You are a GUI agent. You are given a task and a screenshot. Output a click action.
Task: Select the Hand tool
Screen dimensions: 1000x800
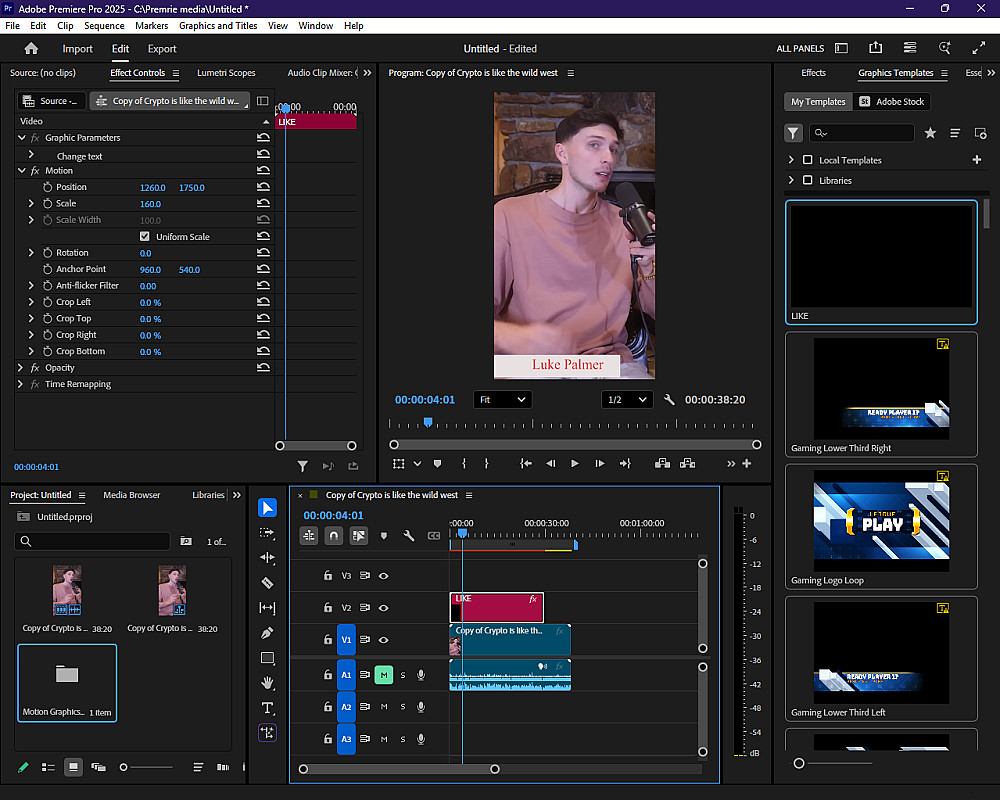pyautogui.click(x=267, y=683)
